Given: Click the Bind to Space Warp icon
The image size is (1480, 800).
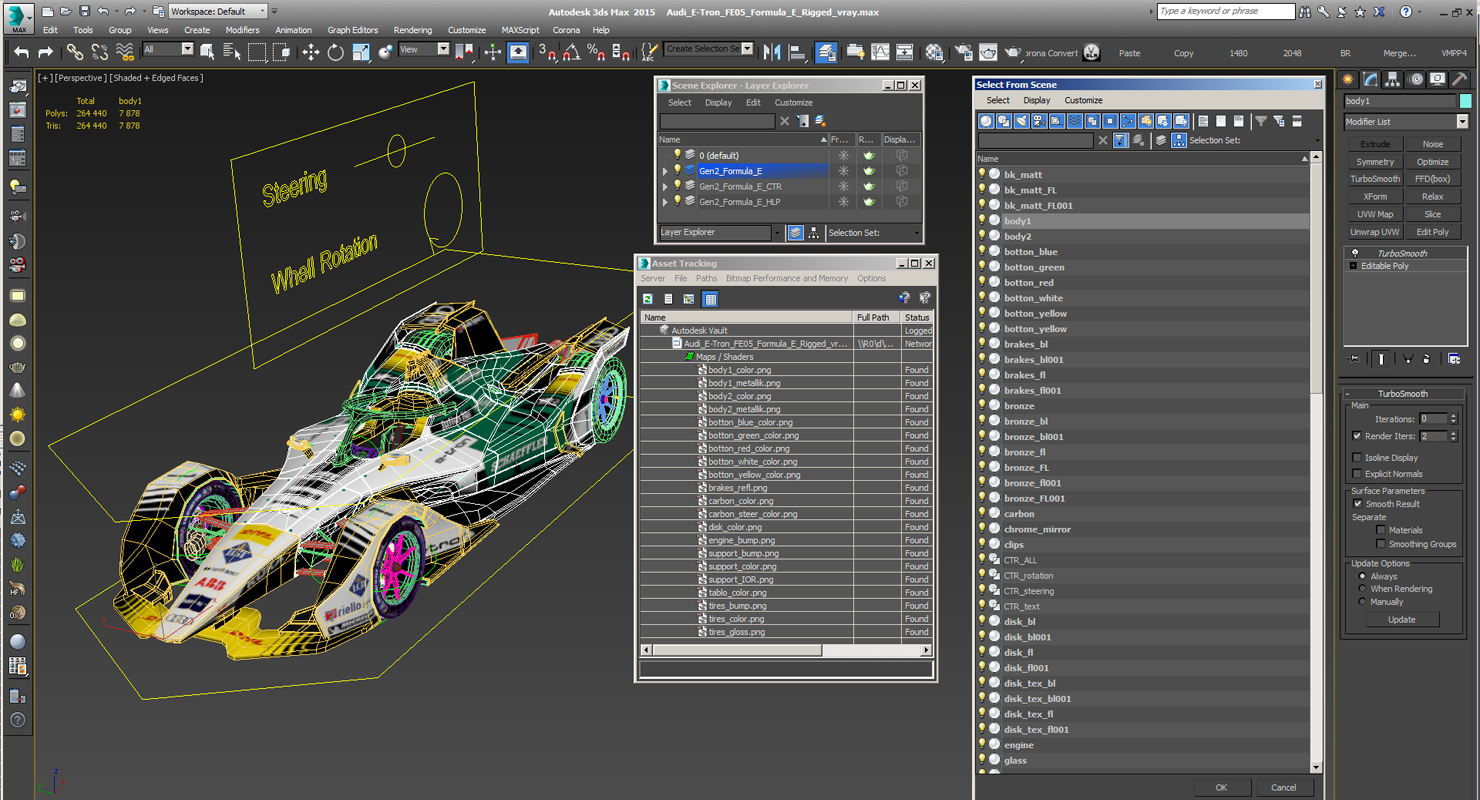Looking at the screenshot, I should click(x=124, y=52).
